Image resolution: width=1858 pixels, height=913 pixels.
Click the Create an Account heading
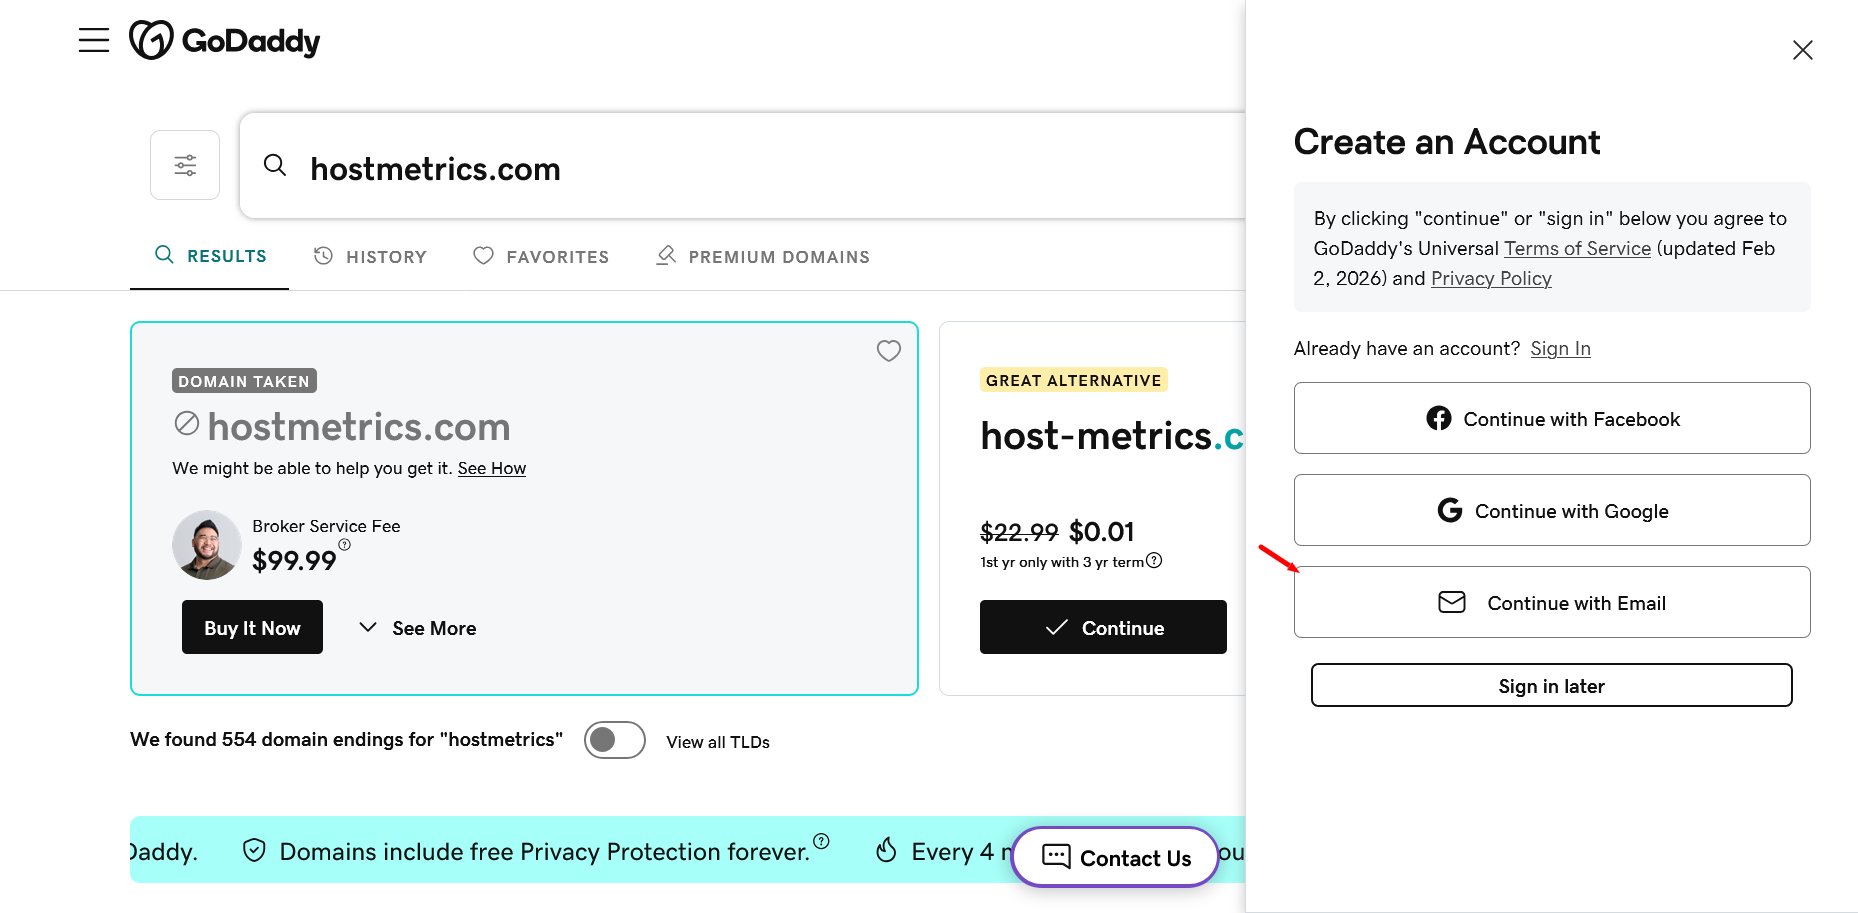(1447, 142)
